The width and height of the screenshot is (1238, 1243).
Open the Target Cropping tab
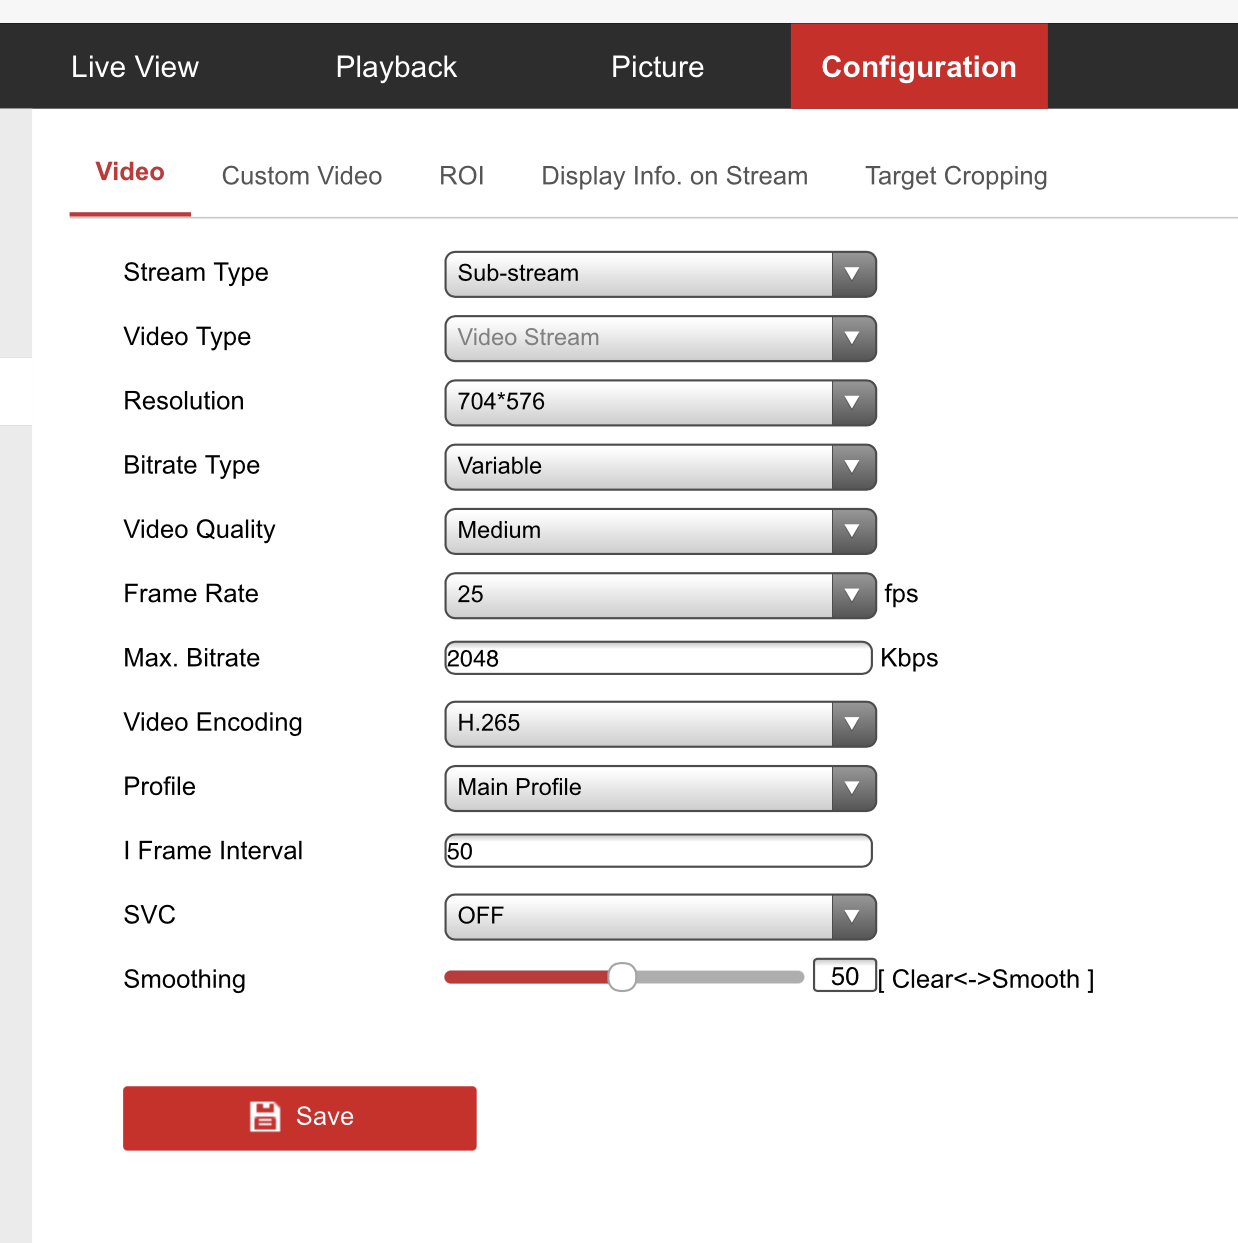pyautogui.click(x=956, y=176)
